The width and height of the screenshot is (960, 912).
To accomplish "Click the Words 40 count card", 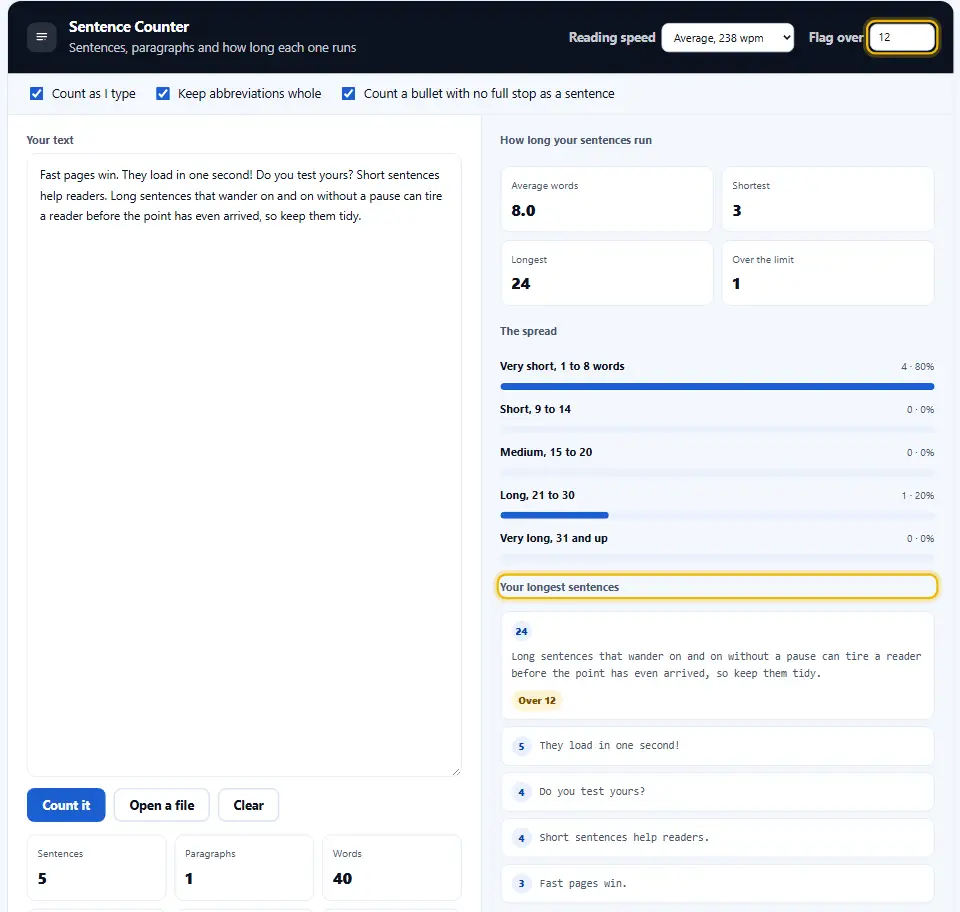I will point(392,867).
